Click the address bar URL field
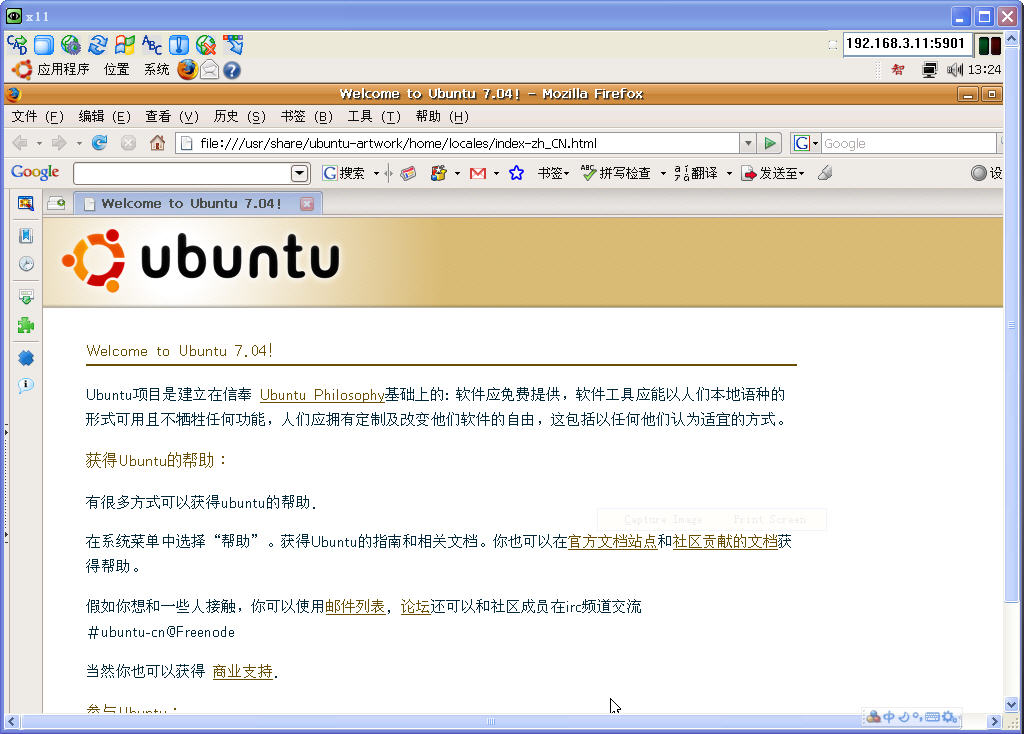The width and height of the screenshot is (1024, 734). (457, 143)
